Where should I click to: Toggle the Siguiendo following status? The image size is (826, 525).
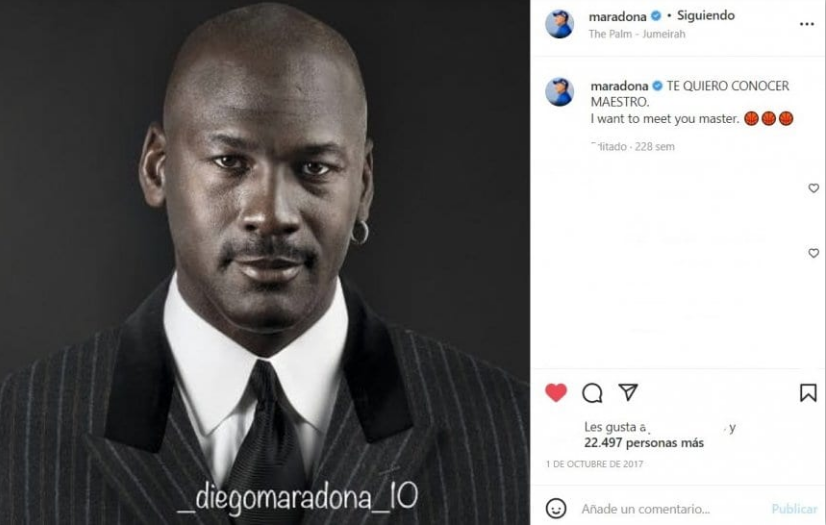[x=705, y=16]
